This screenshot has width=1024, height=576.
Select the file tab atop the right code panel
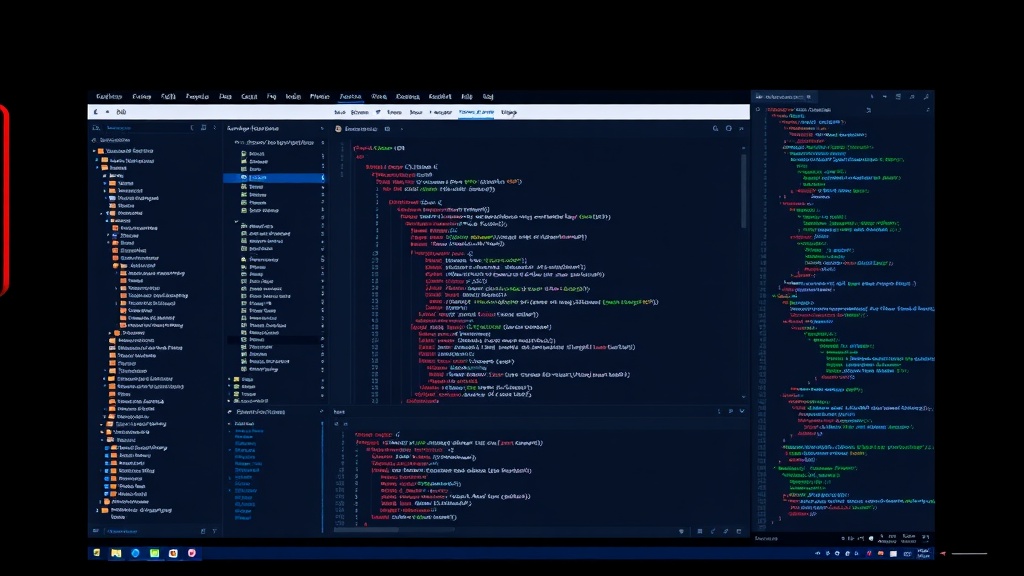(784, 97)
